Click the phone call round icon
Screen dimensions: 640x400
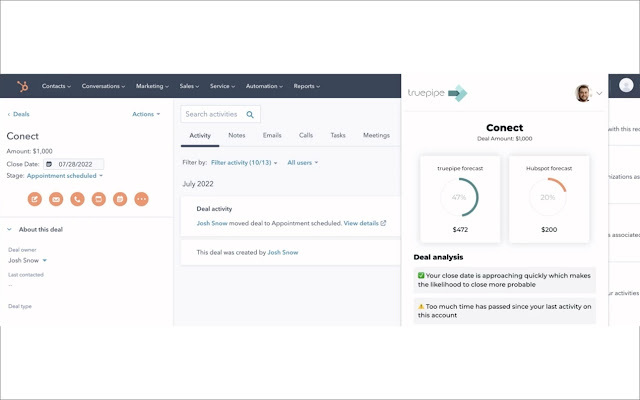tap(77, 199)
